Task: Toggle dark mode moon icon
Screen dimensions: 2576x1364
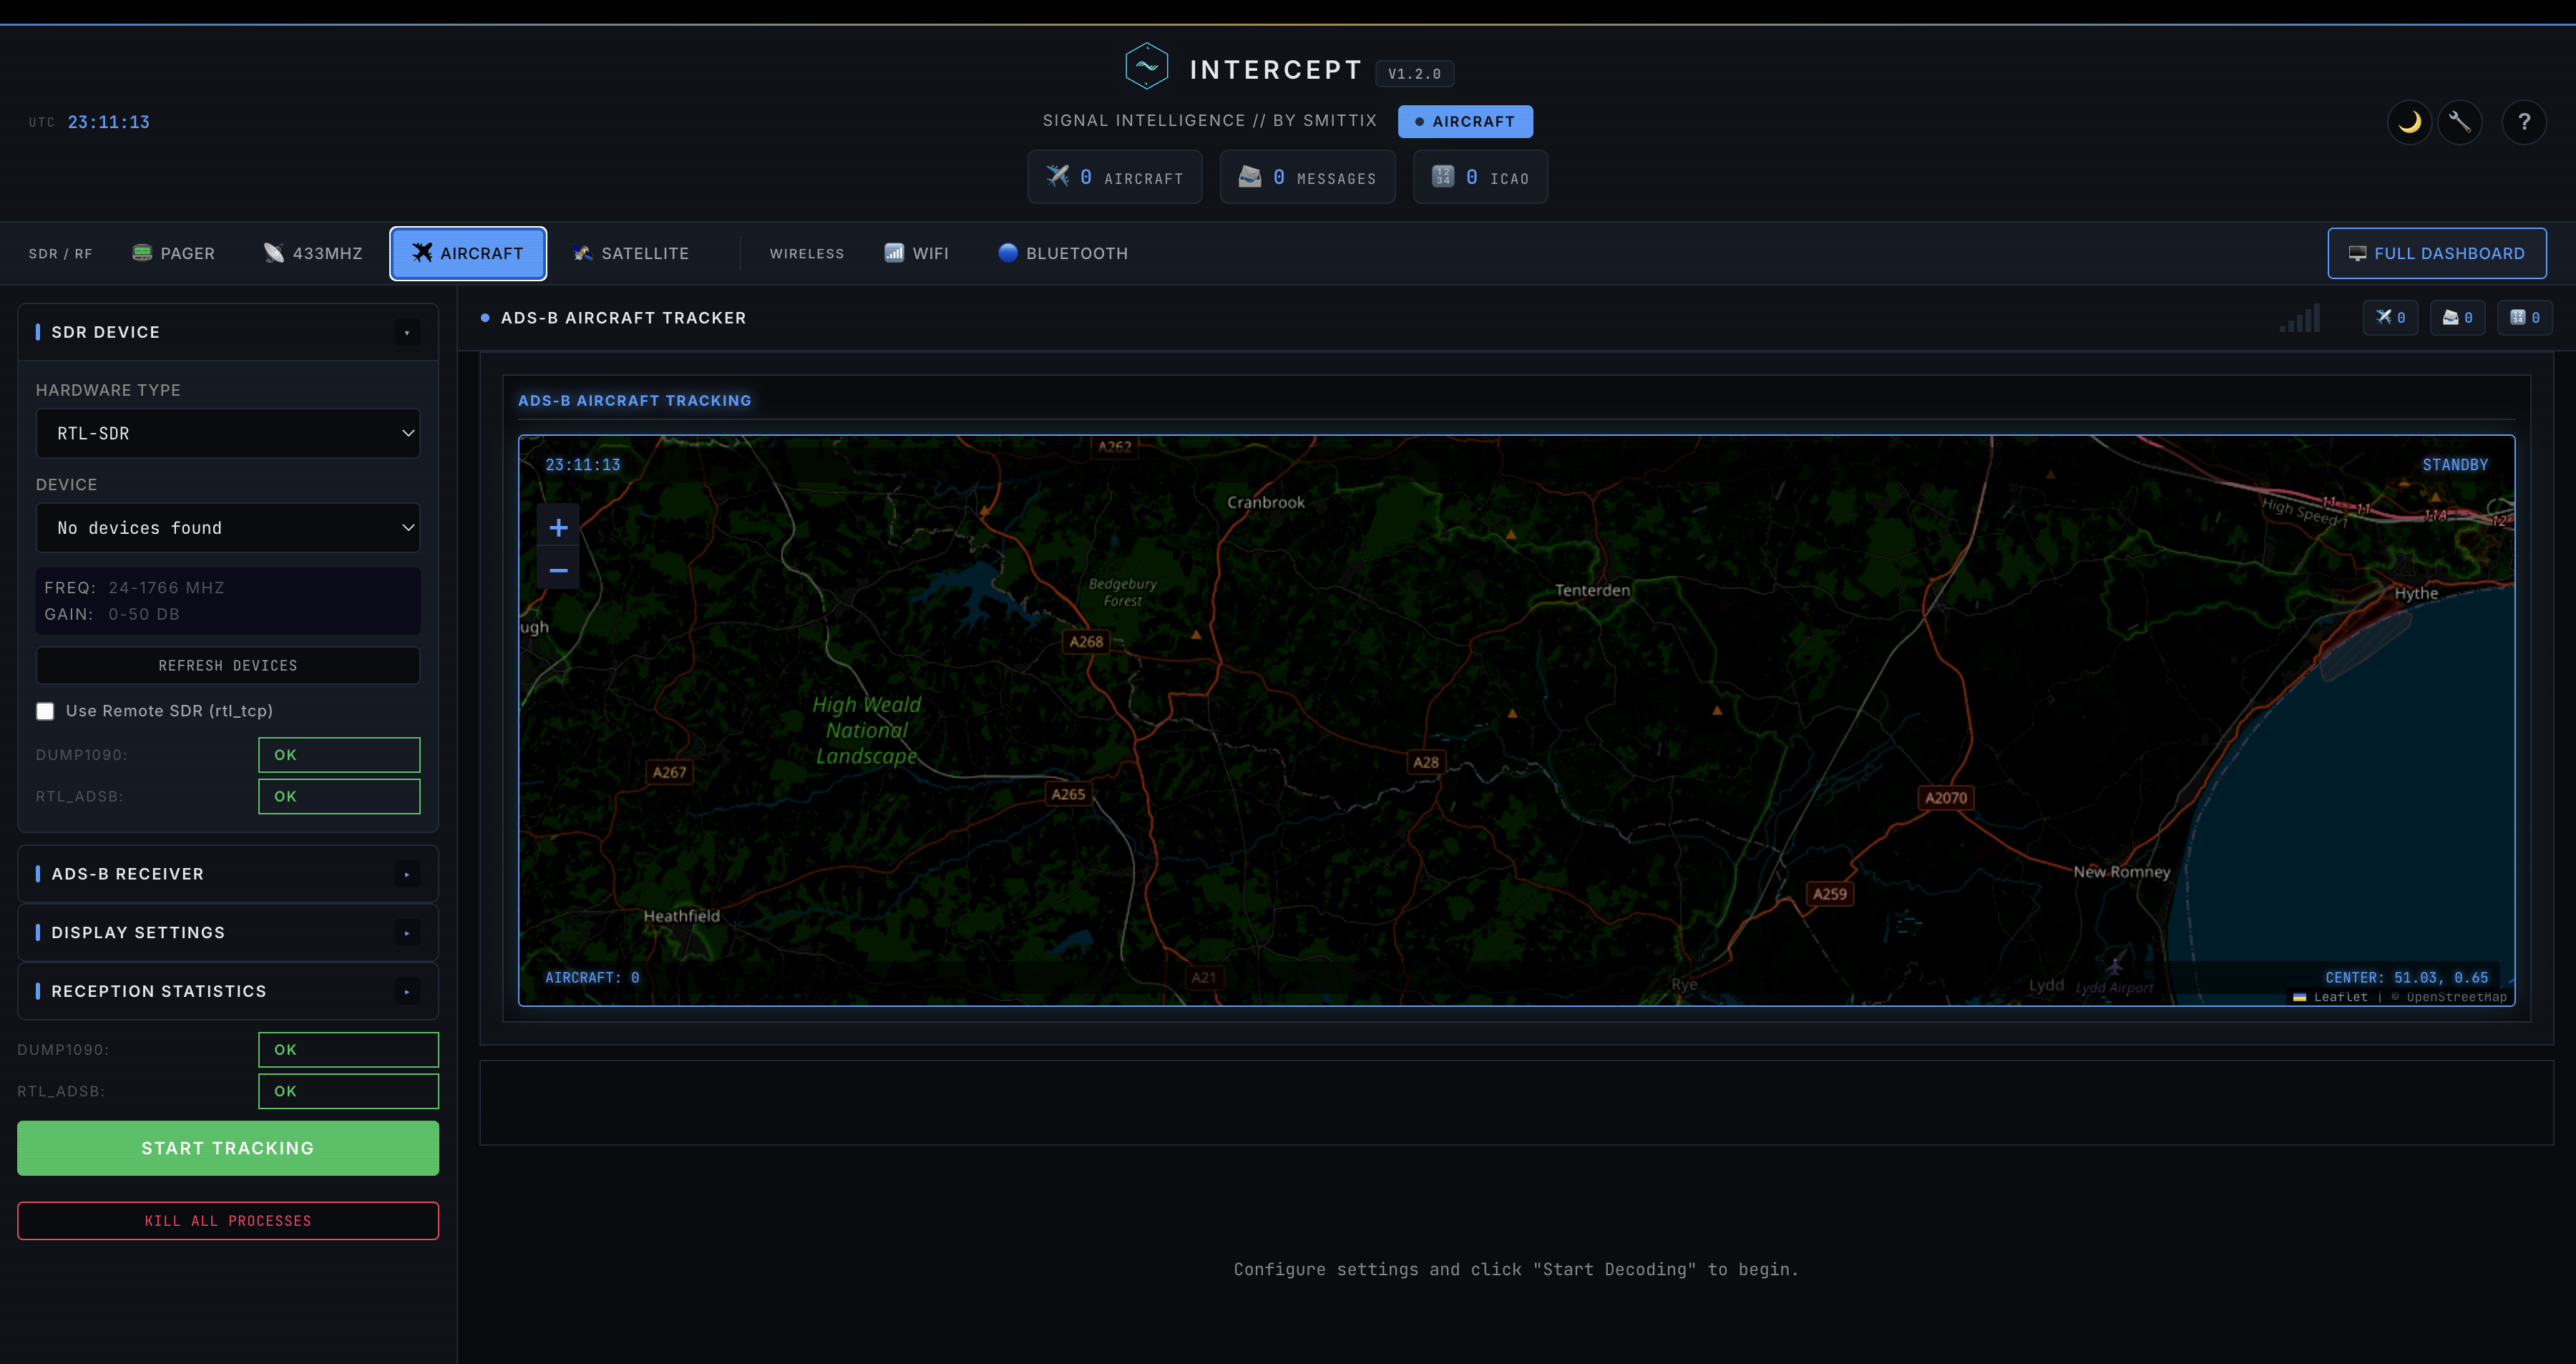Action: (x=2410, y=122)
